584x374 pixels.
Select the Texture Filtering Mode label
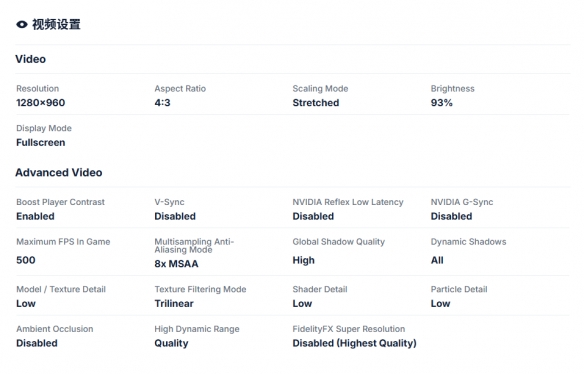point(200,289)
